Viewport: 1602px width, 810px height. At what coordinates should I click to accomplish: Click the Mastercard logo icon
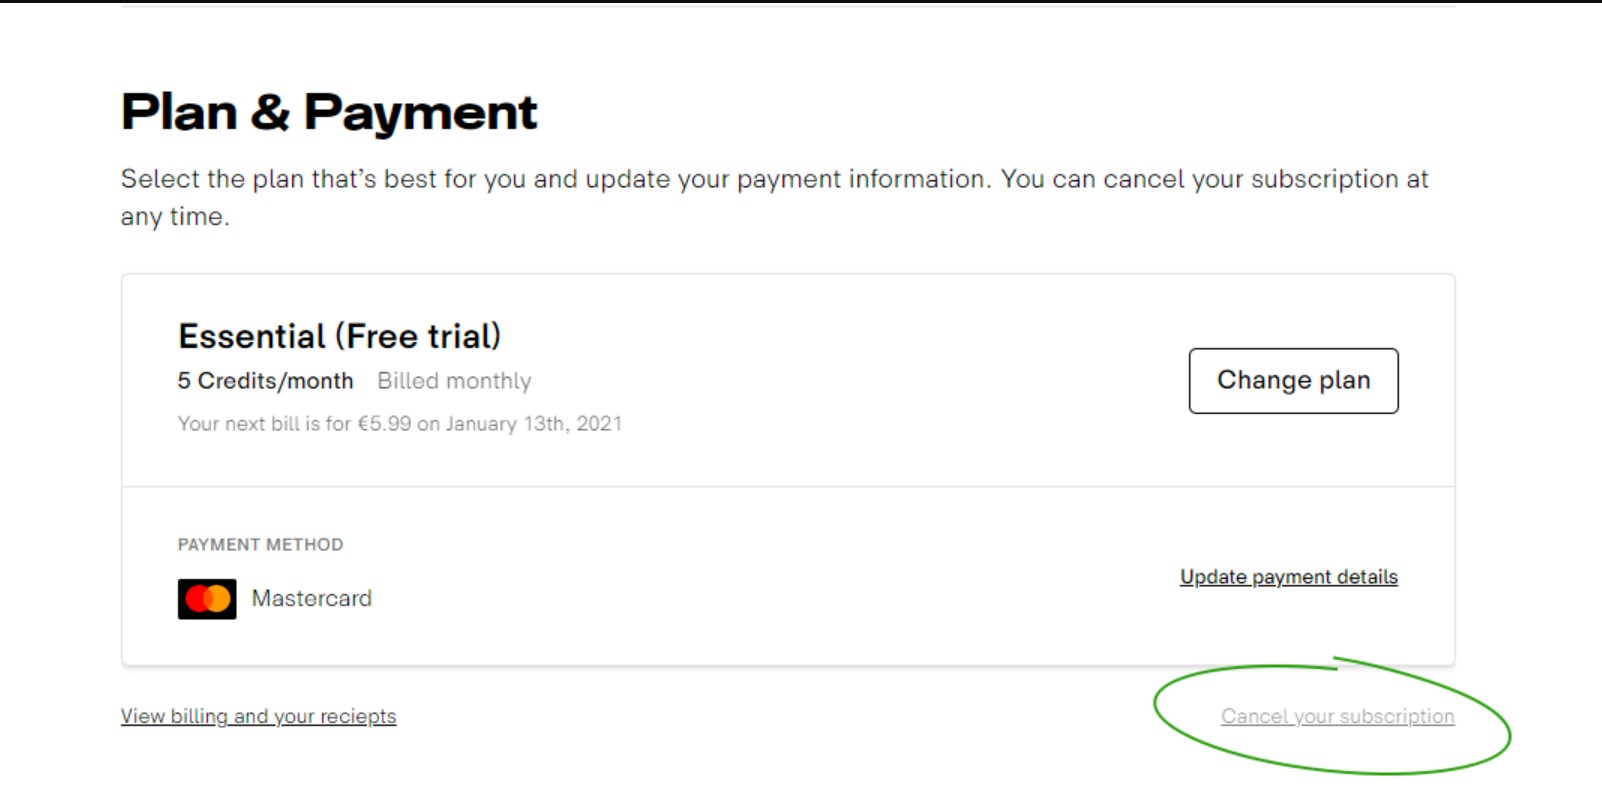pos(207,599)
